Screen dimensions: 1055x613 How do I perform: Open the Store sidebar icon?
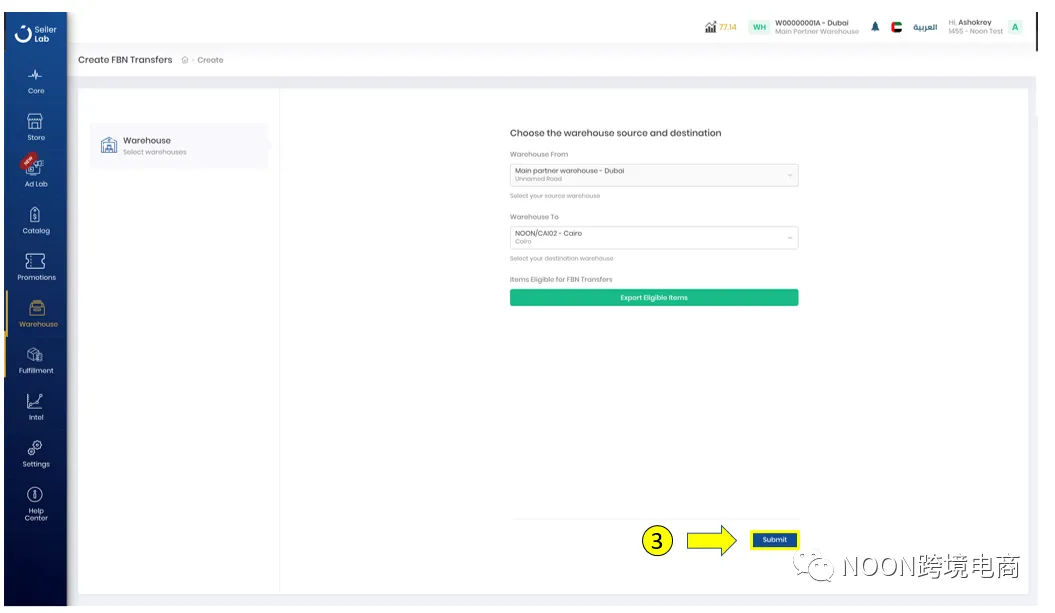pyautogui.click(x=36, y=126)
